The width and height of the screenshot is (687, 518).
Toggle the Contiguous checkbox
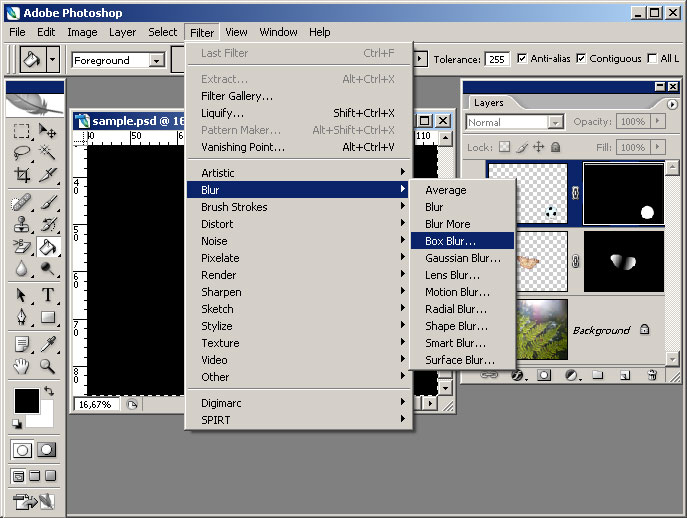click(x=581, y=58)
